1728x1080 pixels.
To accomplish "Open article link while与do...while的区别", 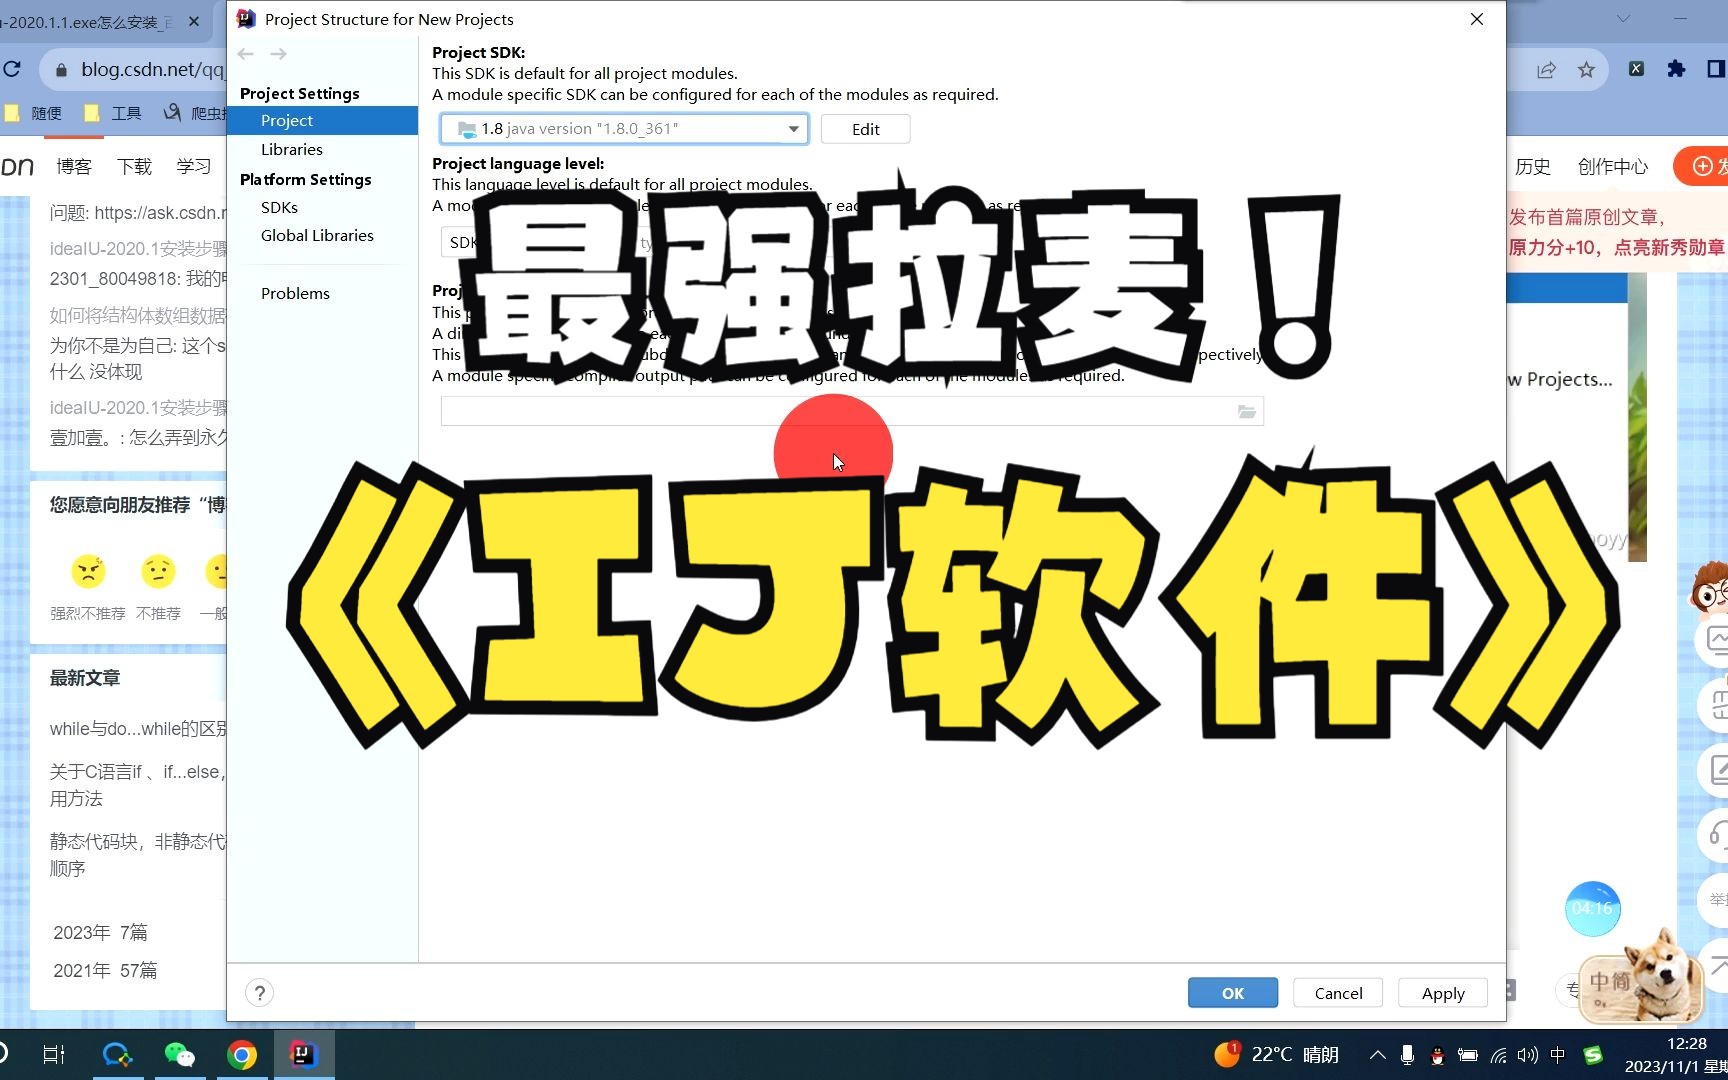I will click(x=139, y=729).
